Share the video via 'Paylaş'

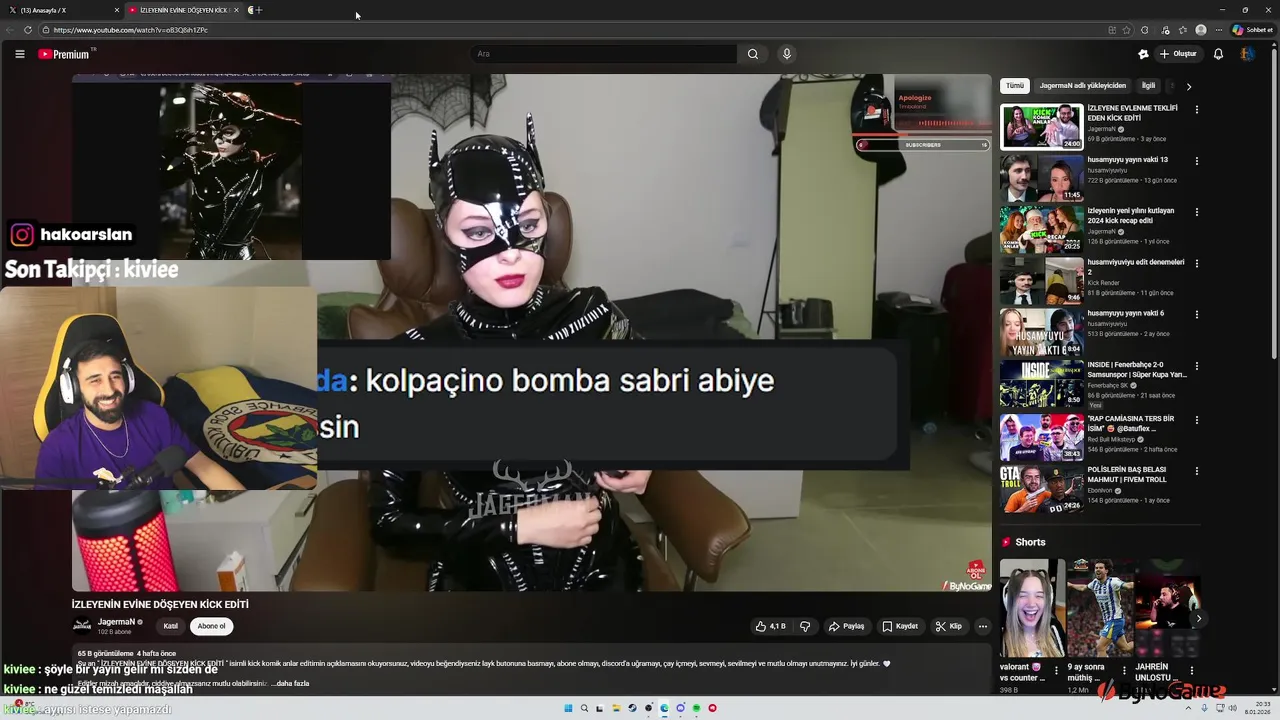tap(846, 626)
